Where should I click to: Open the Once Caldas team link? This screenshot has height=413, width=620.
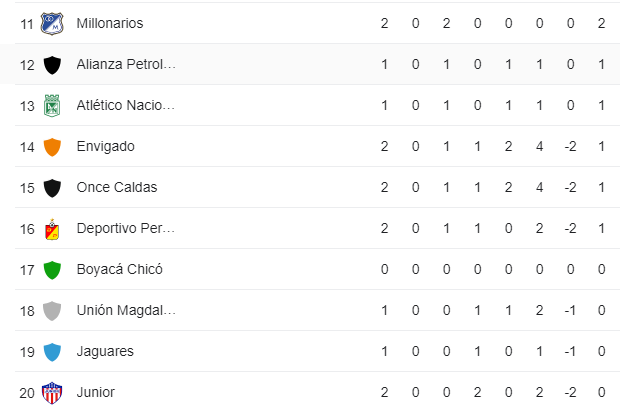point(117,187)
